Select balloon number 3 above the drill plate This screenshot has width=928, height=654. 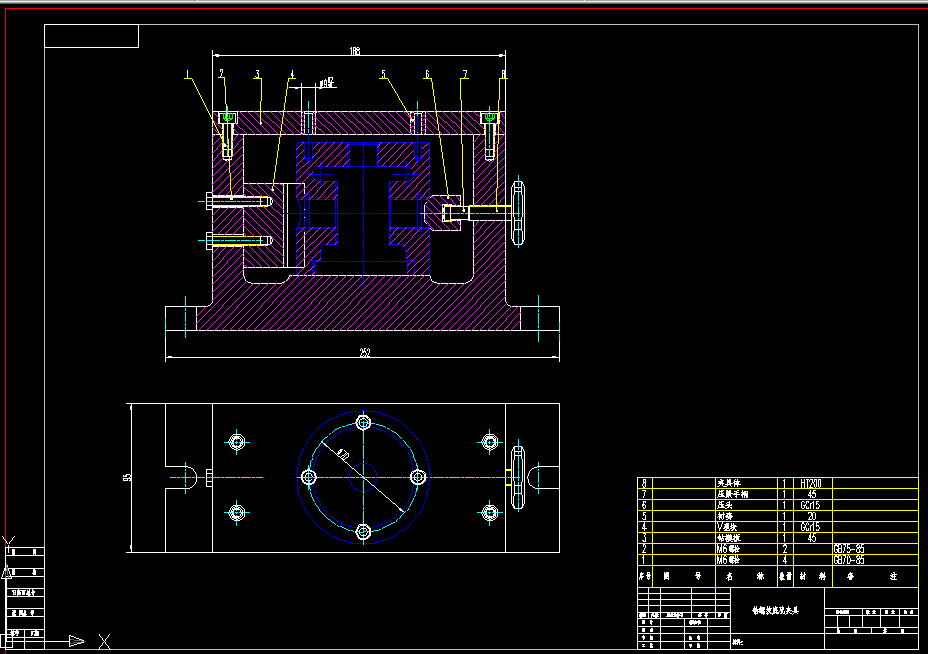click(x=257, y=75)
